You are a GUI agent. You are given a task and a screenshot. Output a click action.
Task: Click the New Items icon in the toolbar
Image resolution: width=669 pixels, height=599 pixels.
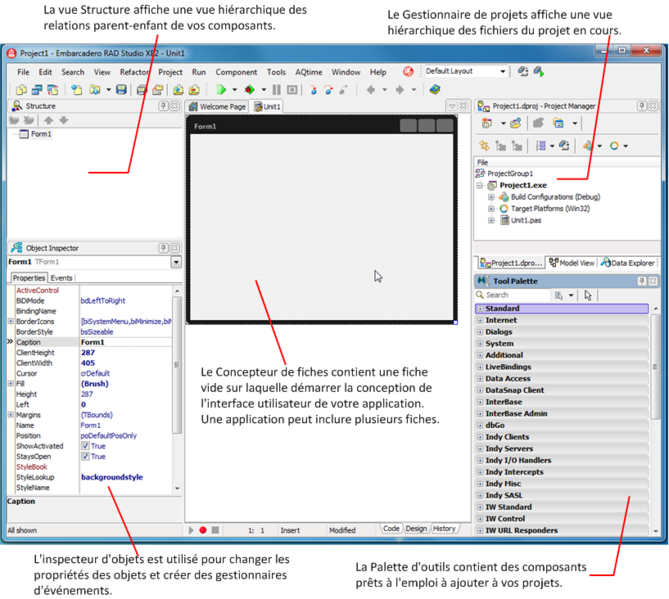pyautogui.click(x=77, y=90)
